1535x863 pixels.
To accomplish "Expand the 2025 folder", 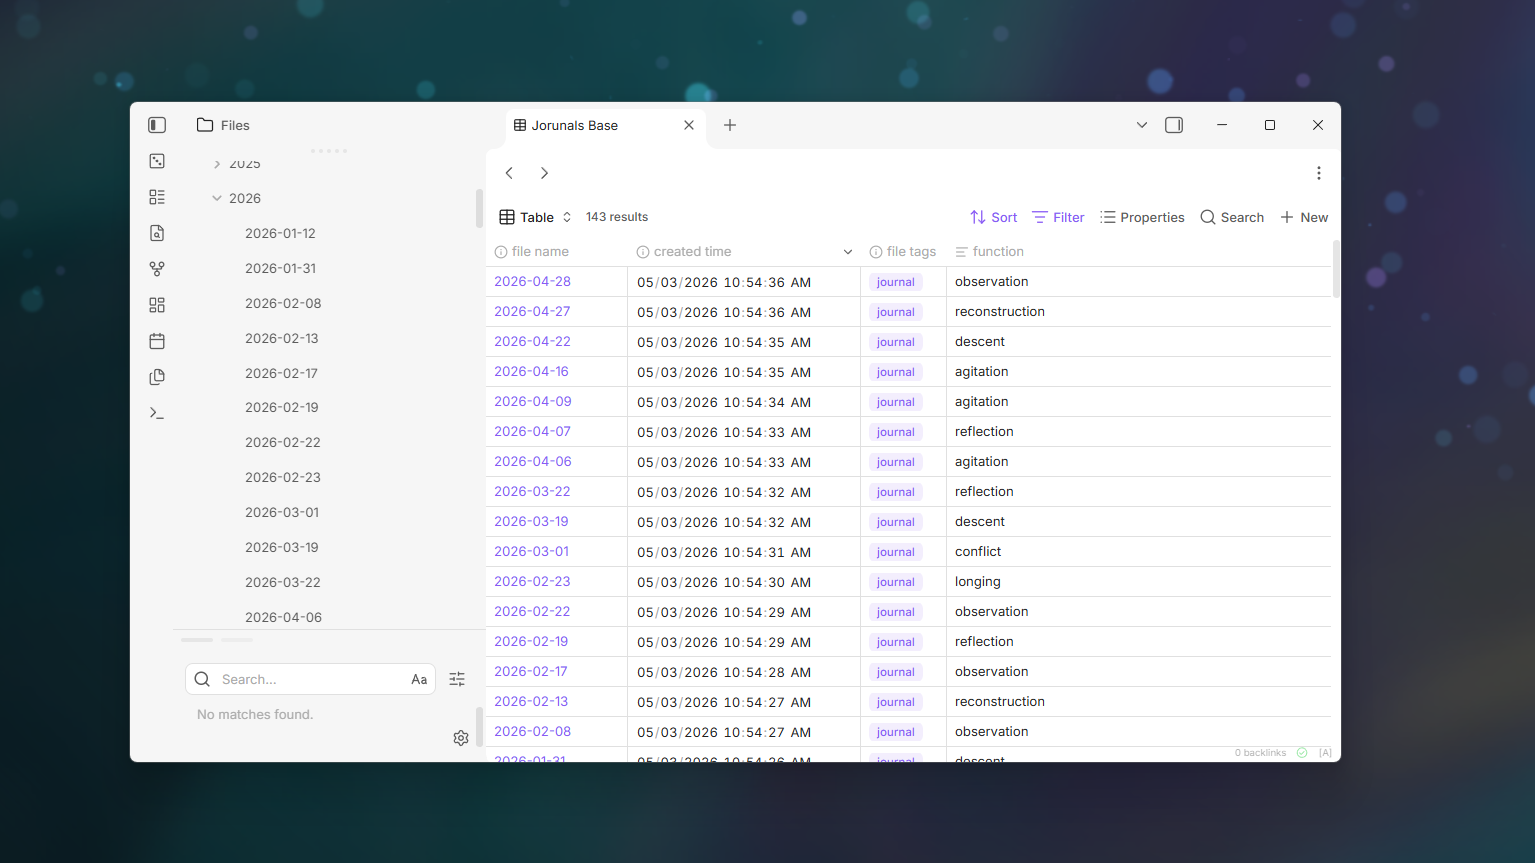I will pos(217,164).
